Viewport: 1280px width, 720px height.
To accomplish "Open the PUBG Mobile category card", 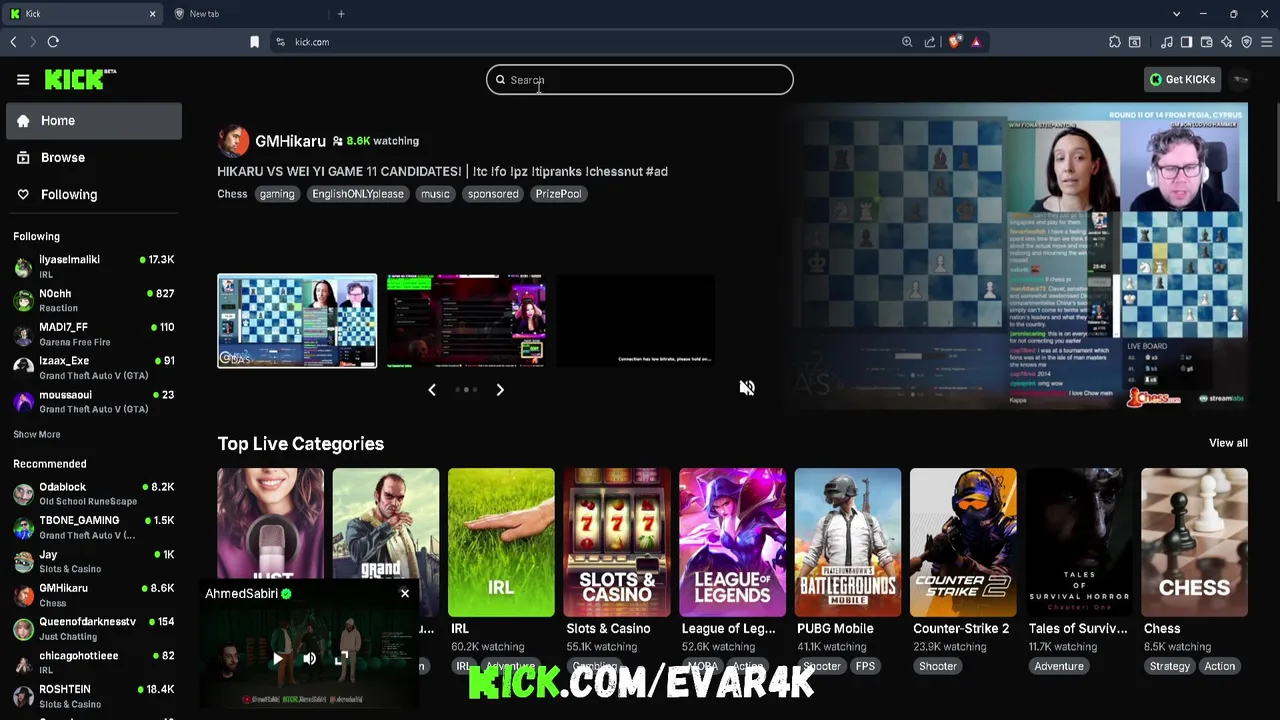I will pyautogui.click(x=848, y=542).
